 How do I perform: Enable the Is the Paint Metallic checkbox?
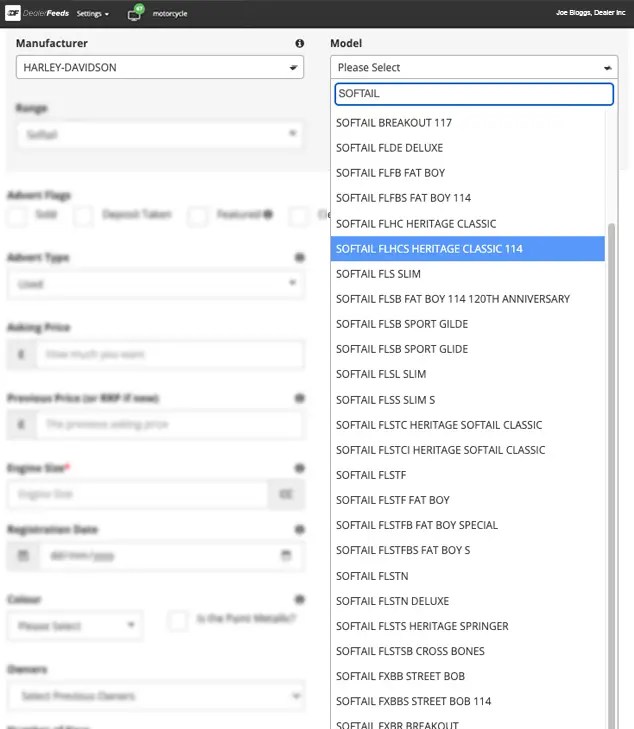pyautogui.click(x=178, y=620)
